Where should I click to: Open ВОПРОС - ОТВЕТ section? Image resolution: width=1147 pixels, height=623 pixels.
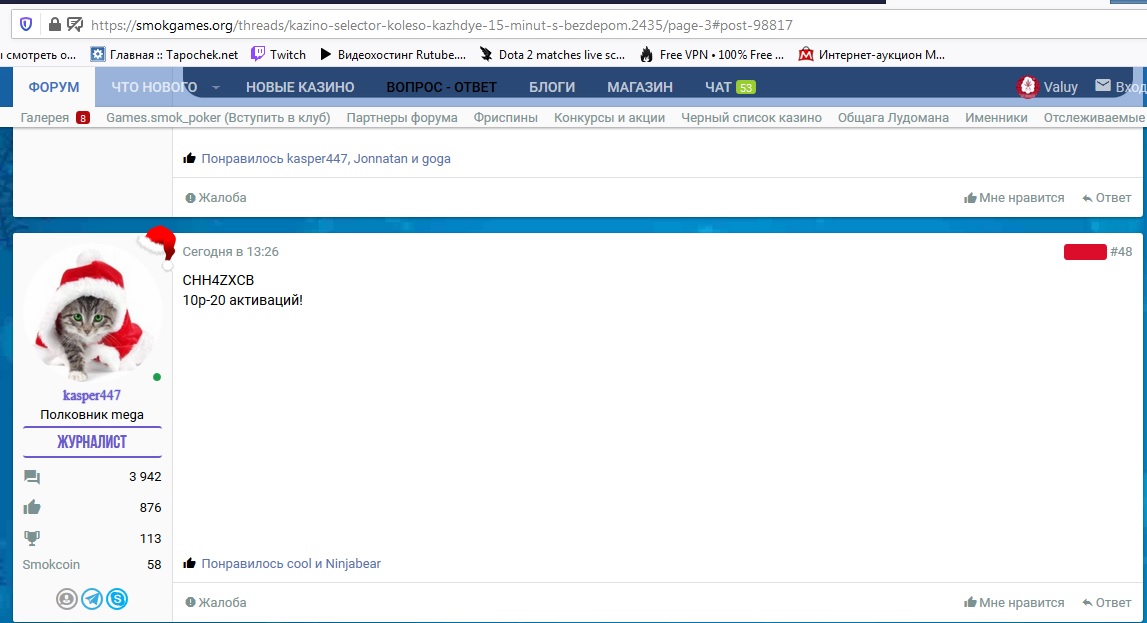442,87
